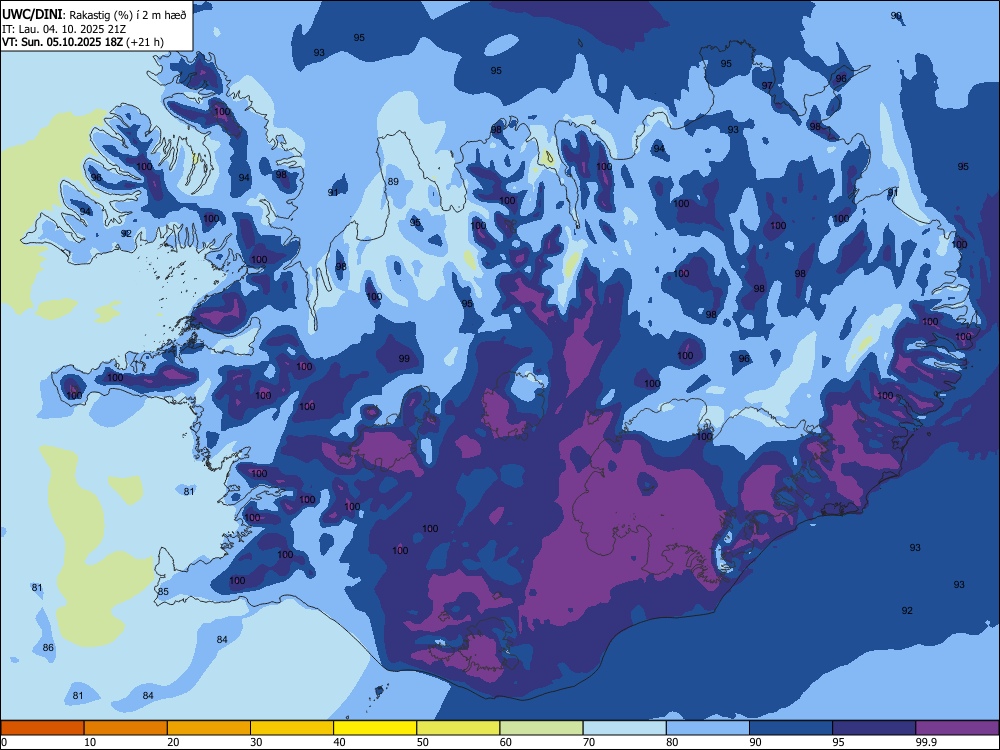Click the 20–30% light orange legend swatch
The height and width of the screenshot is (750, 1000).
(209, 728)
